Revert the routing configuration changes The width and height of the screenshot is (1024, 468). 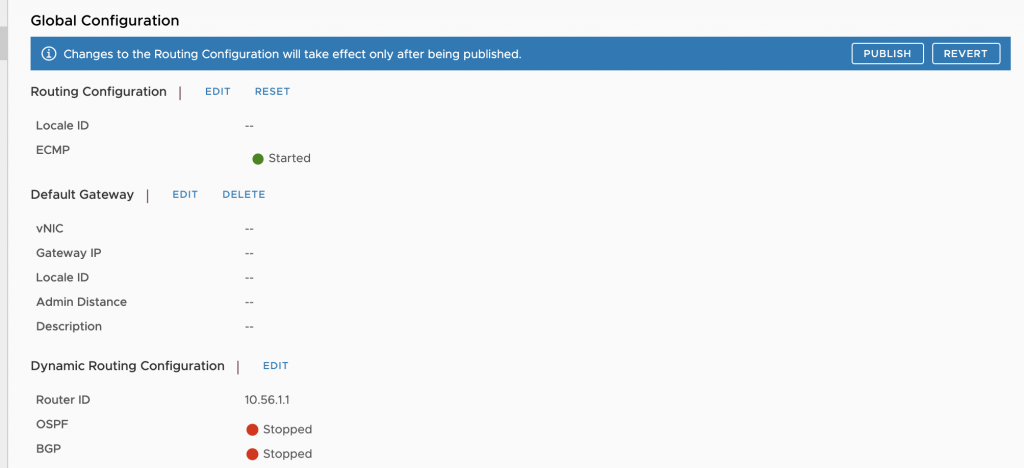click(x=966, y=54)
